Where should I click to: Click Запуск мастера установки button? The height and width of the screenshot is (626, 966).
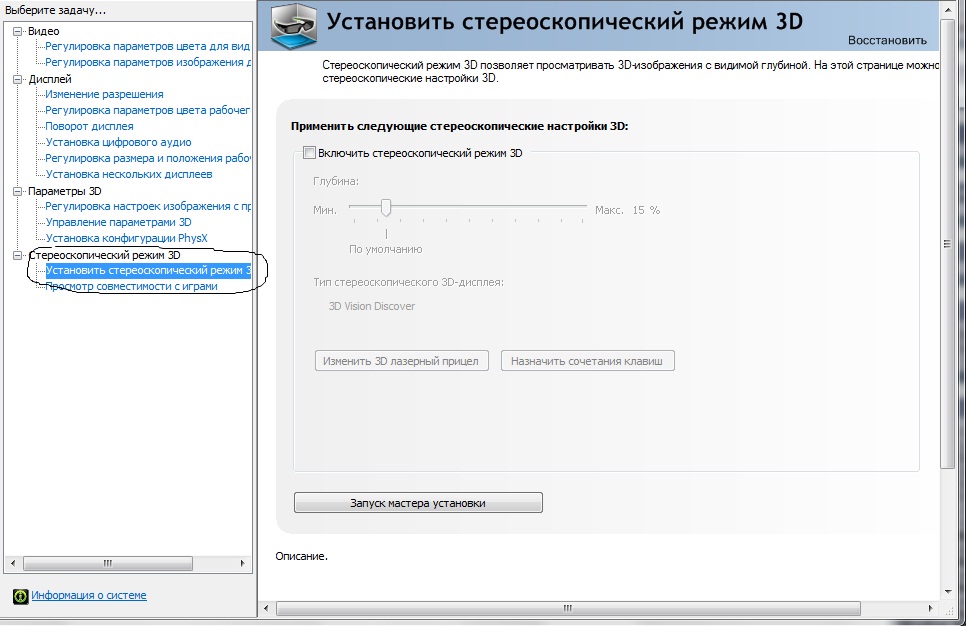[x=418, y=503]
